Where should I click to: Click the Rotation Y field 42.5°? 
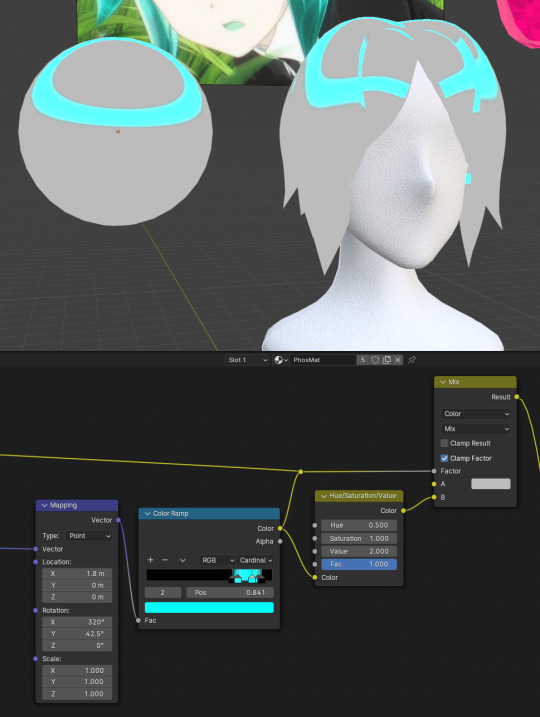[77, 634]
